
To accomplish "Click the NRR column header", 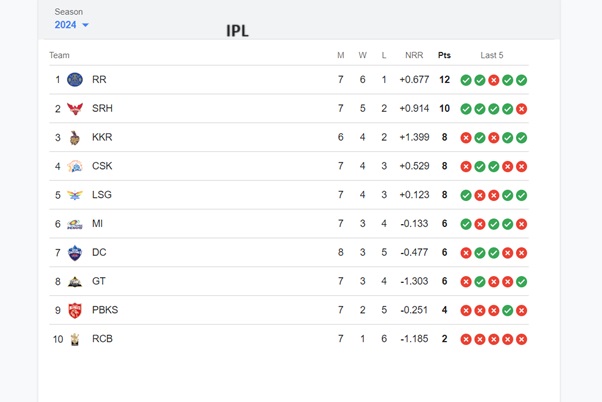I will [x=414, y=55].
